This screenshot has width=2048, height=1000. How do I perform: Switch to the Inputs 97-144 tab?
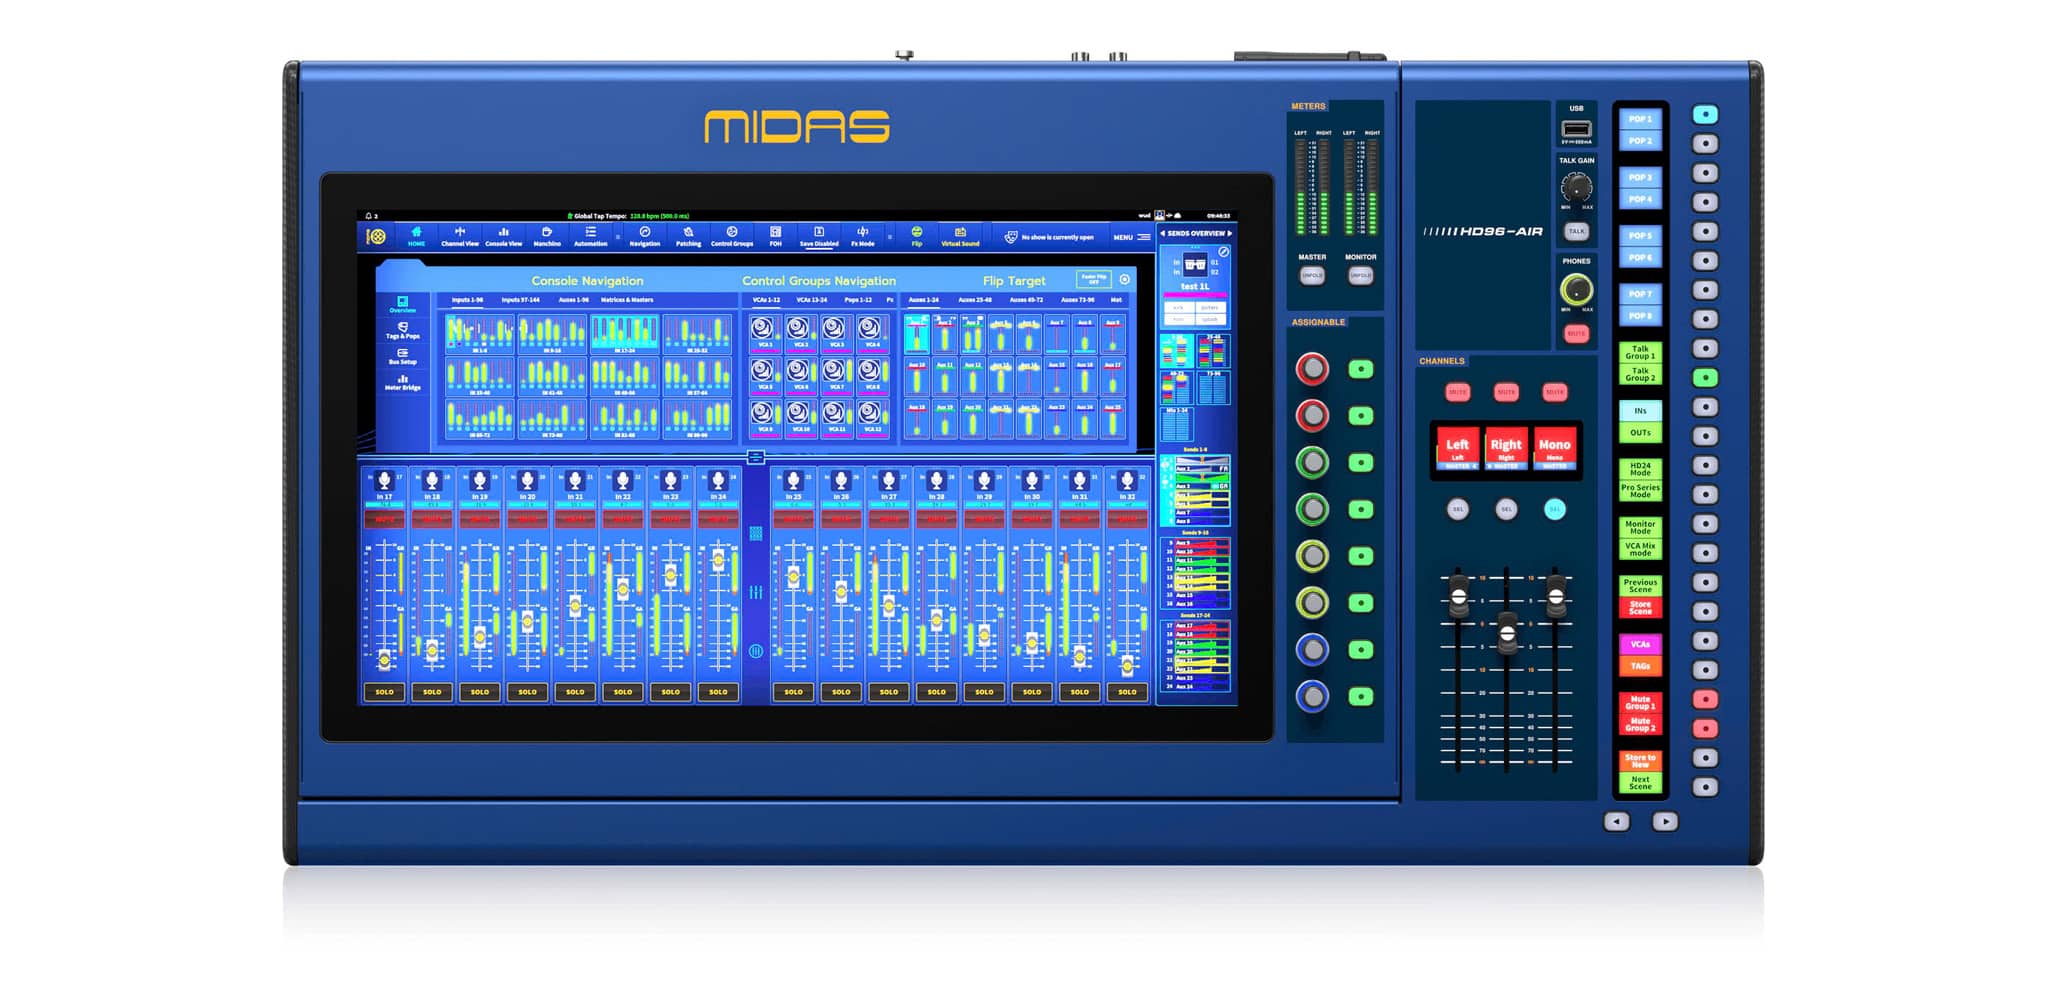tap(520, 300)
